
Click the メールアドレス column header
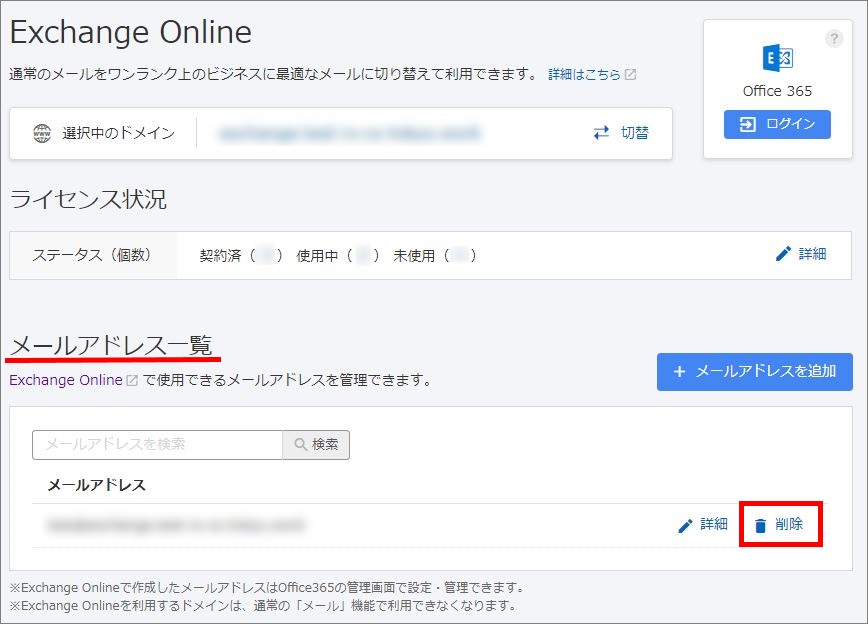96,485
